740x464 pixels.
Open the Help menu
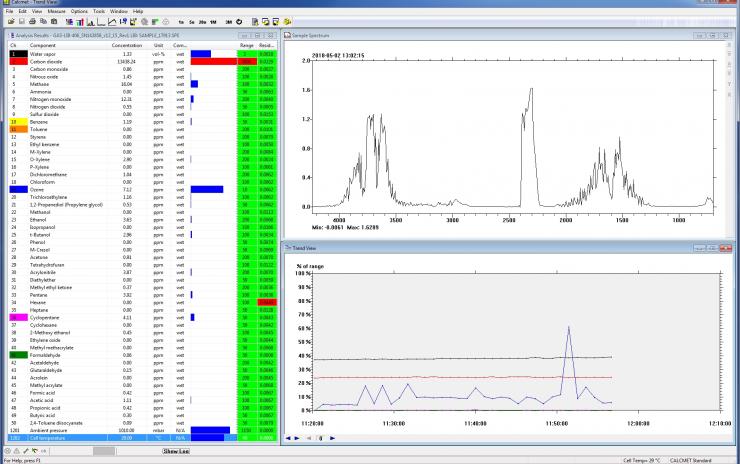point(138,11)
